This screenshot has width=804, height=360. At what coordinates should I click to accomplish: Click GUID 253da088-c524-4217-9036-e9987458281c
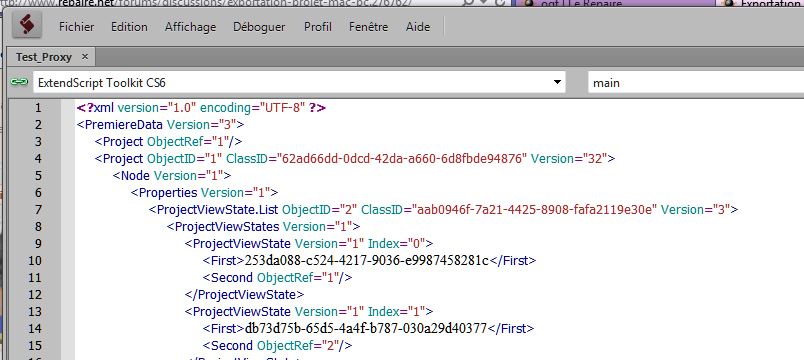pyautogui.click(x=367, y=261)
